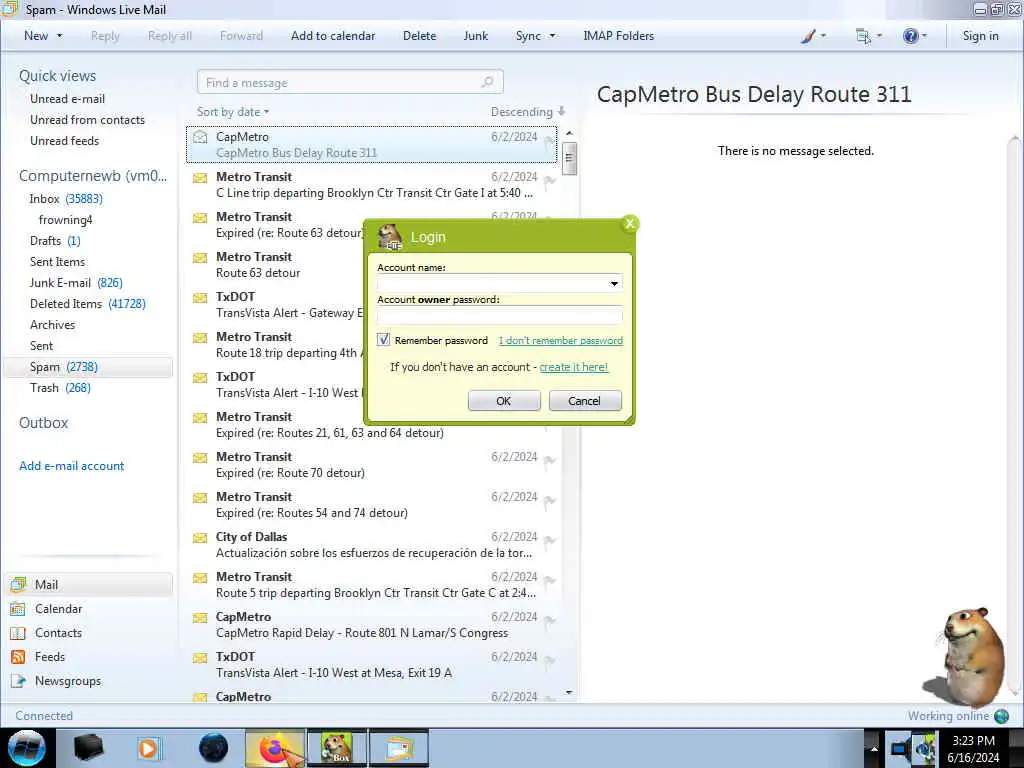Open IMAP Folders from the toolbar
The width and height of the screenshot is (1024, 768).
618,36
